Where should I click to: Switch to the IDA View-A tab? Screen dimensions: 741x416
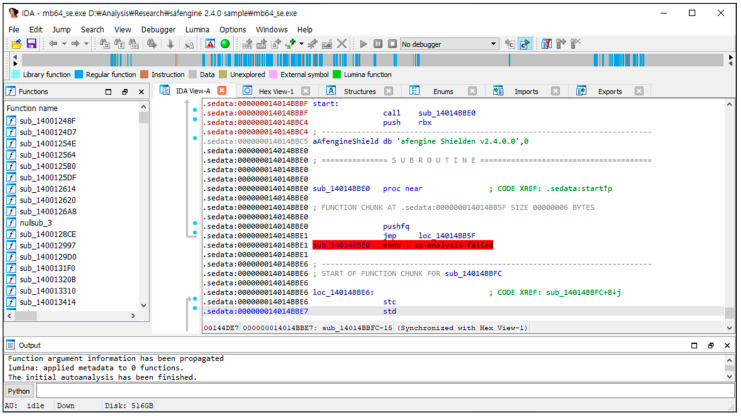(193, 91)
